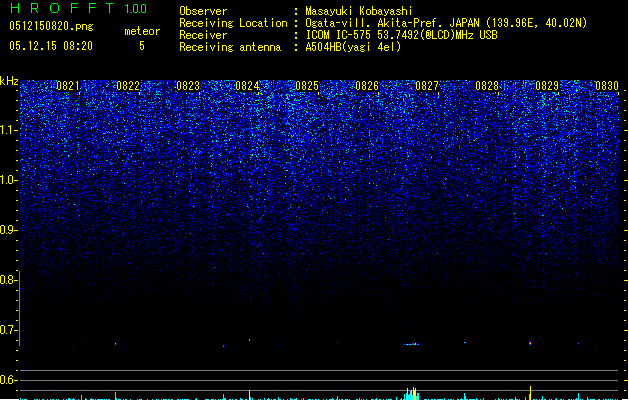Click the 0.6 kHz axis label
This screenshot has height=400, width=629.
tap(8, 380)
